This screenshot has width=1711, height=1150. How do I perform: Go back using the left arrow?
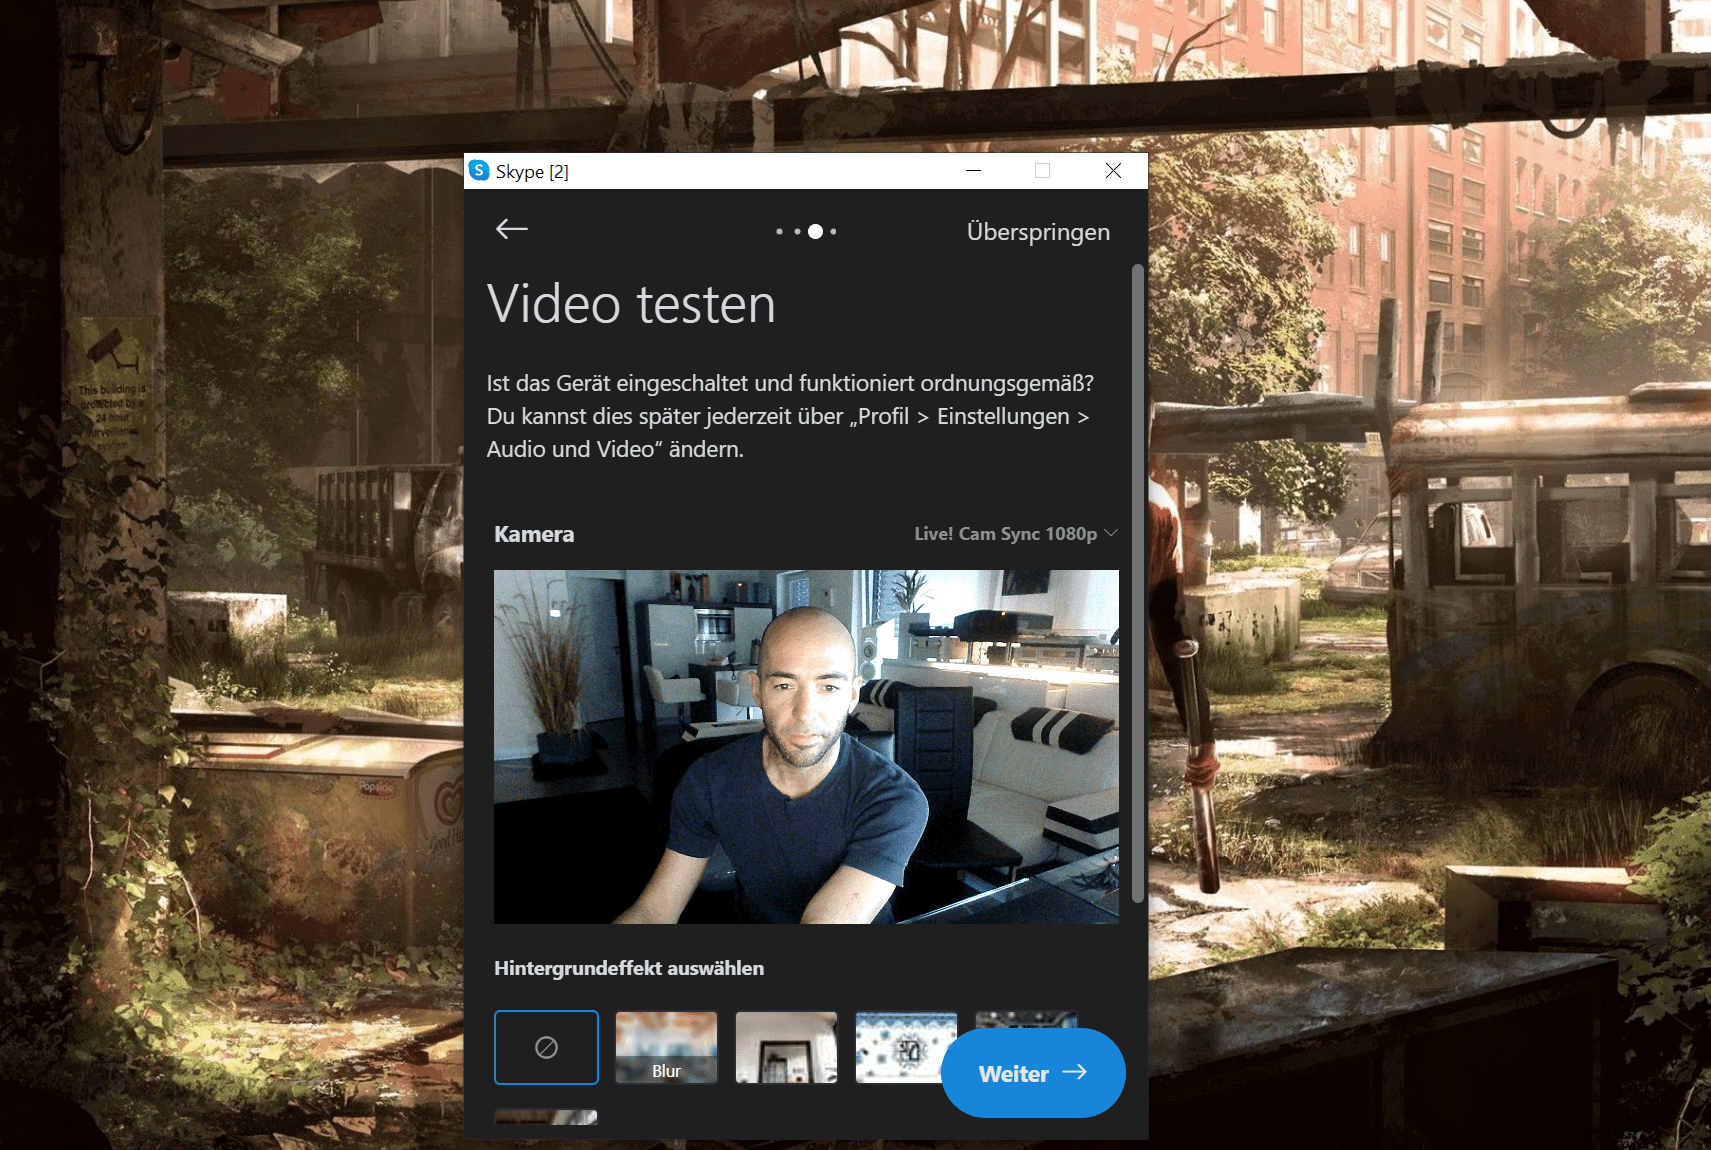[512, 230]
